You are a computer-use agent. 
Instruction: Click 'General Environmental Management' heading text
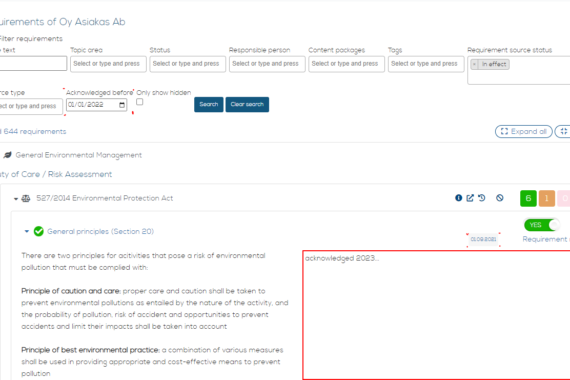[x=79, y=155]
